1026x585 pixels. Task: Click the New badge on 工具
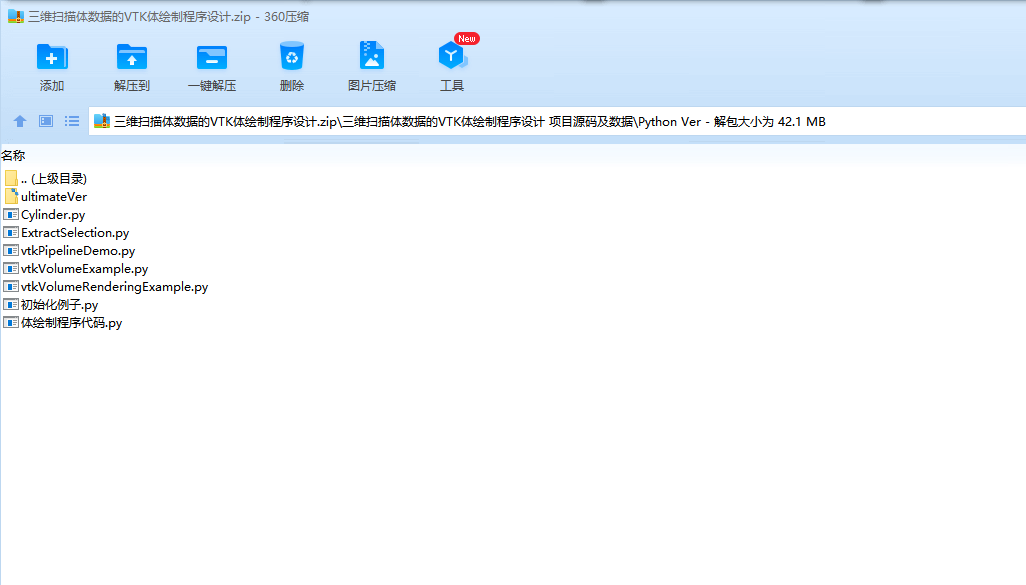[x=467, y=39]
